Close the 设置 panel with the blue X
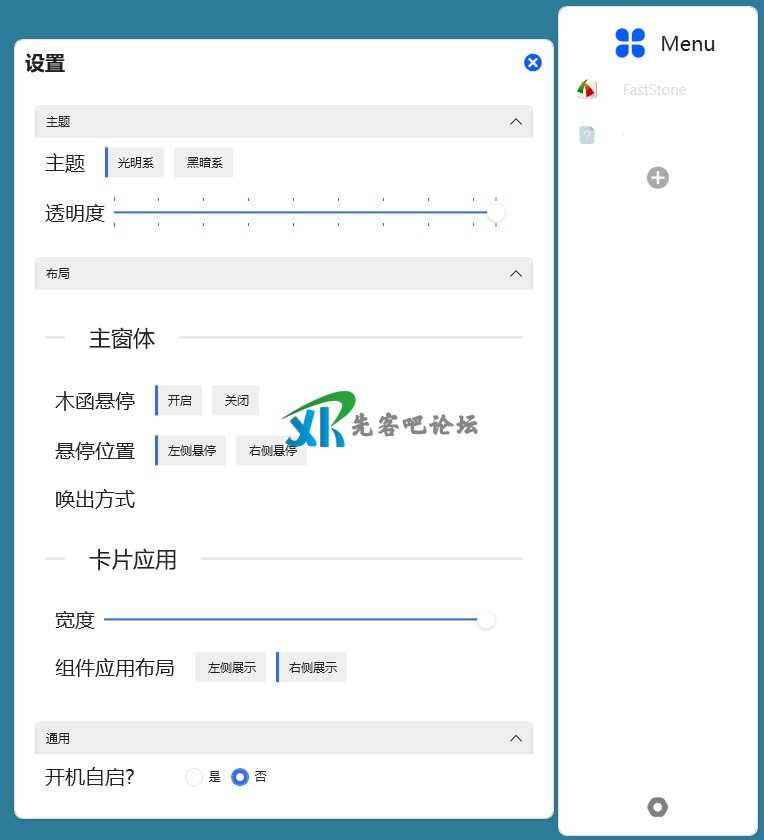764x840 pixels. pyautogui.click(x=533, y=63)
